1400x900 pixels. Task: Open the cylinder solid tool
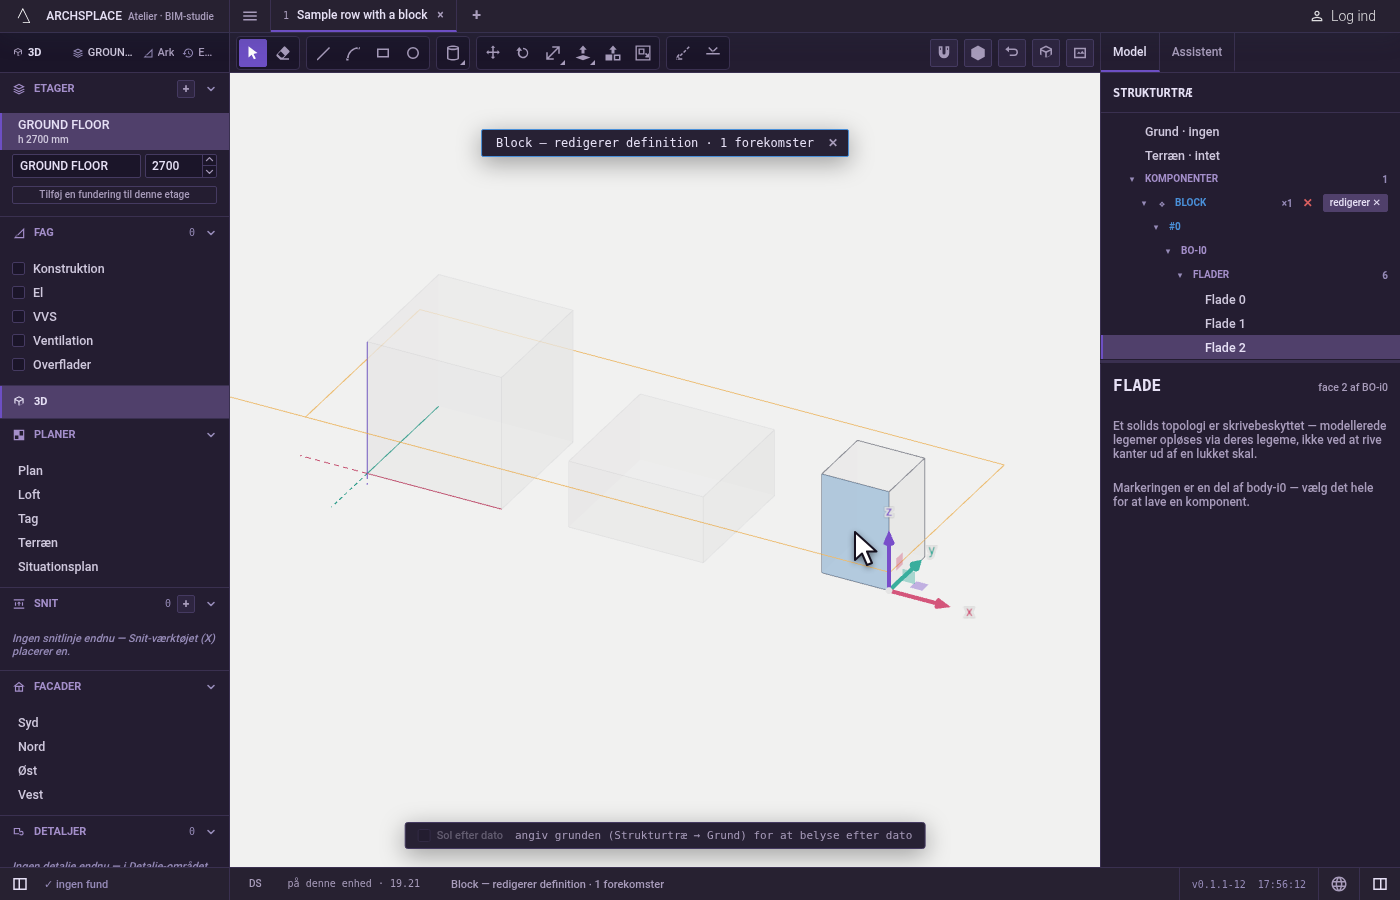[453, 53]
